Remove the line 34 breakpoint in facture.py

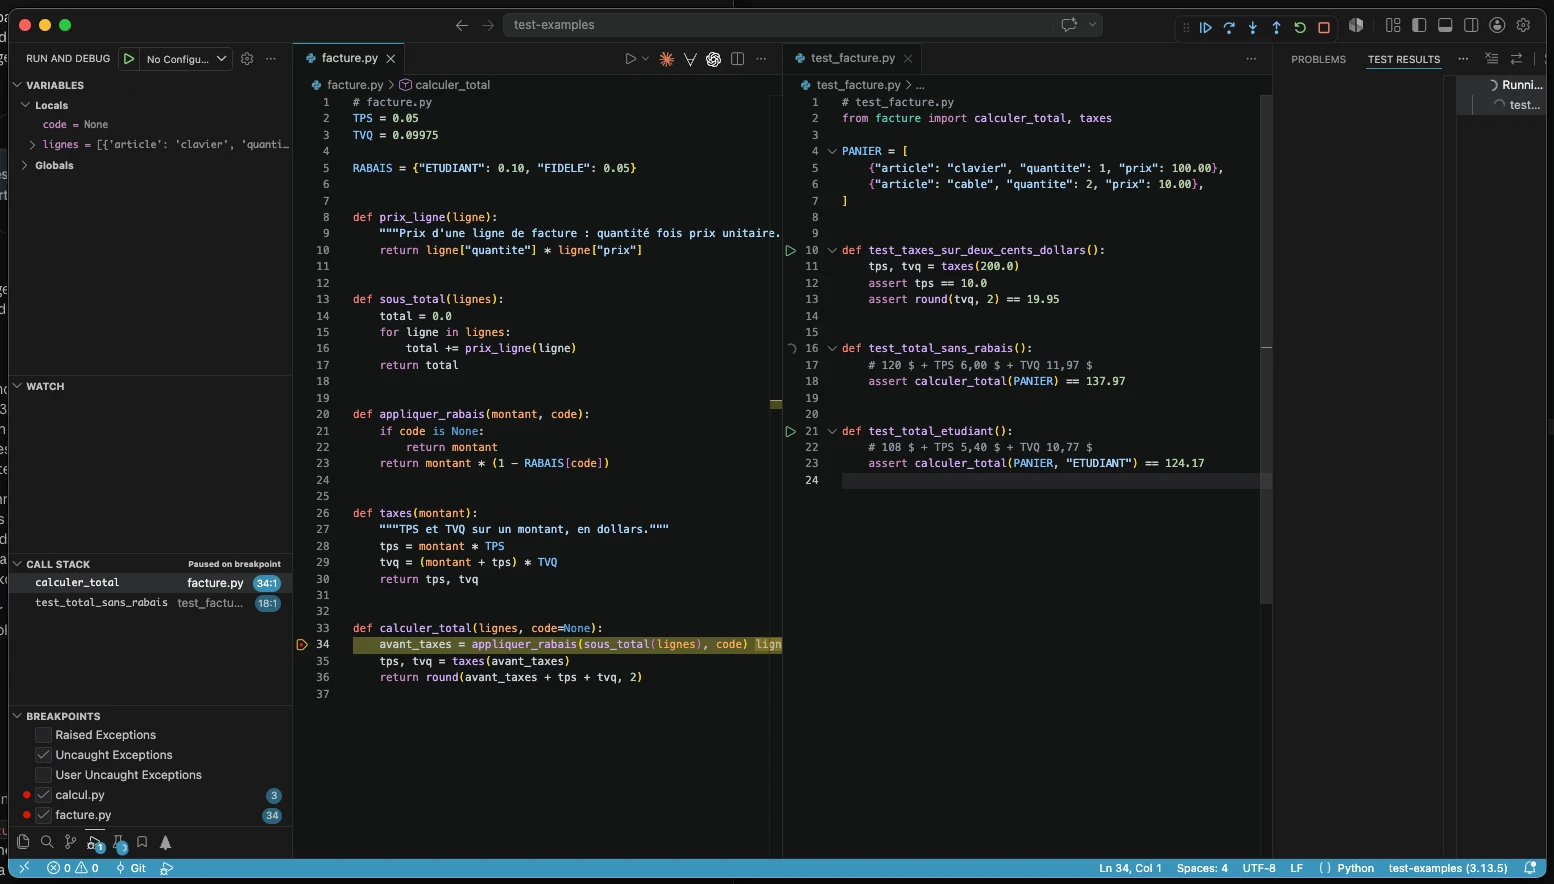302,645
